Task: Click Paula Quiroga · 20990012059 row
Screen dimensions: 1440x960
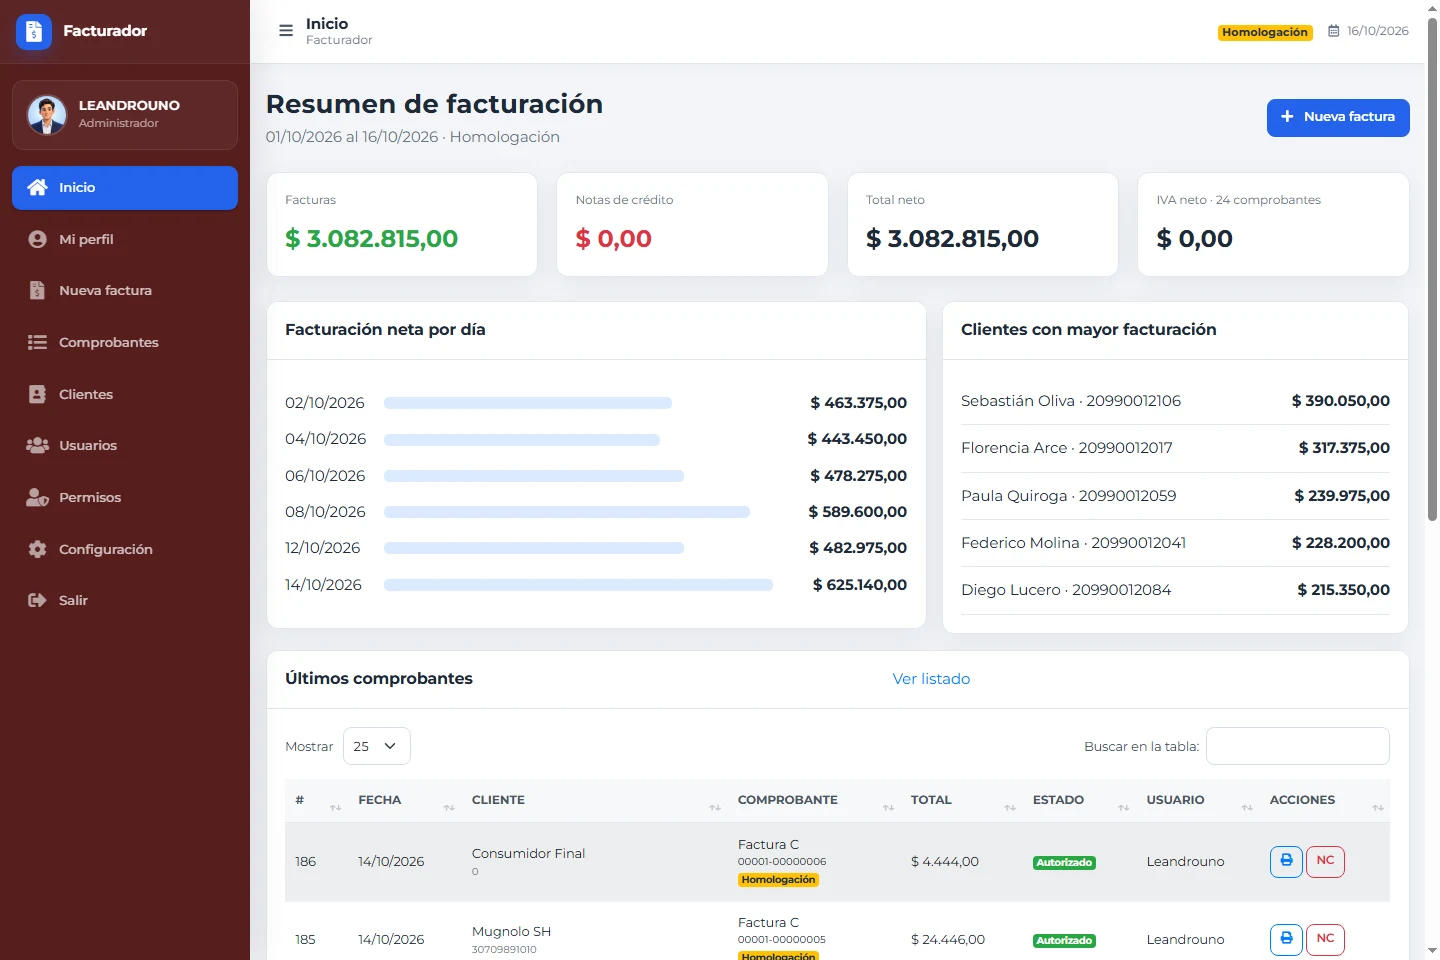Action: coord(1175,496)
